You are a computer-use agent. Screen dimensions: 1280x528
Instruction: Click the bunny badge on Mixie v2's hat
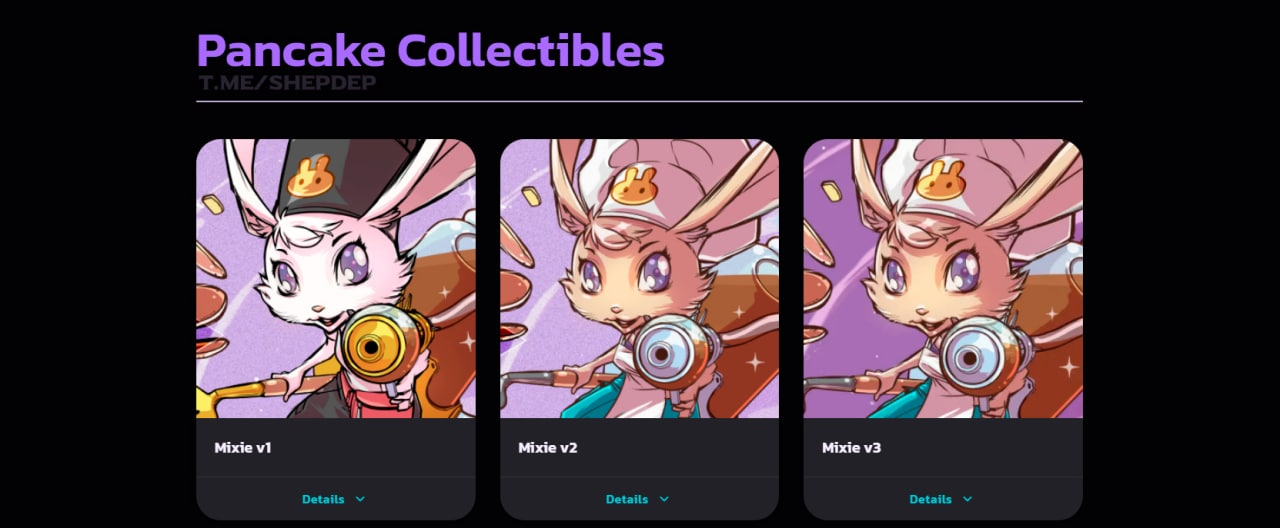coord(633,185)
